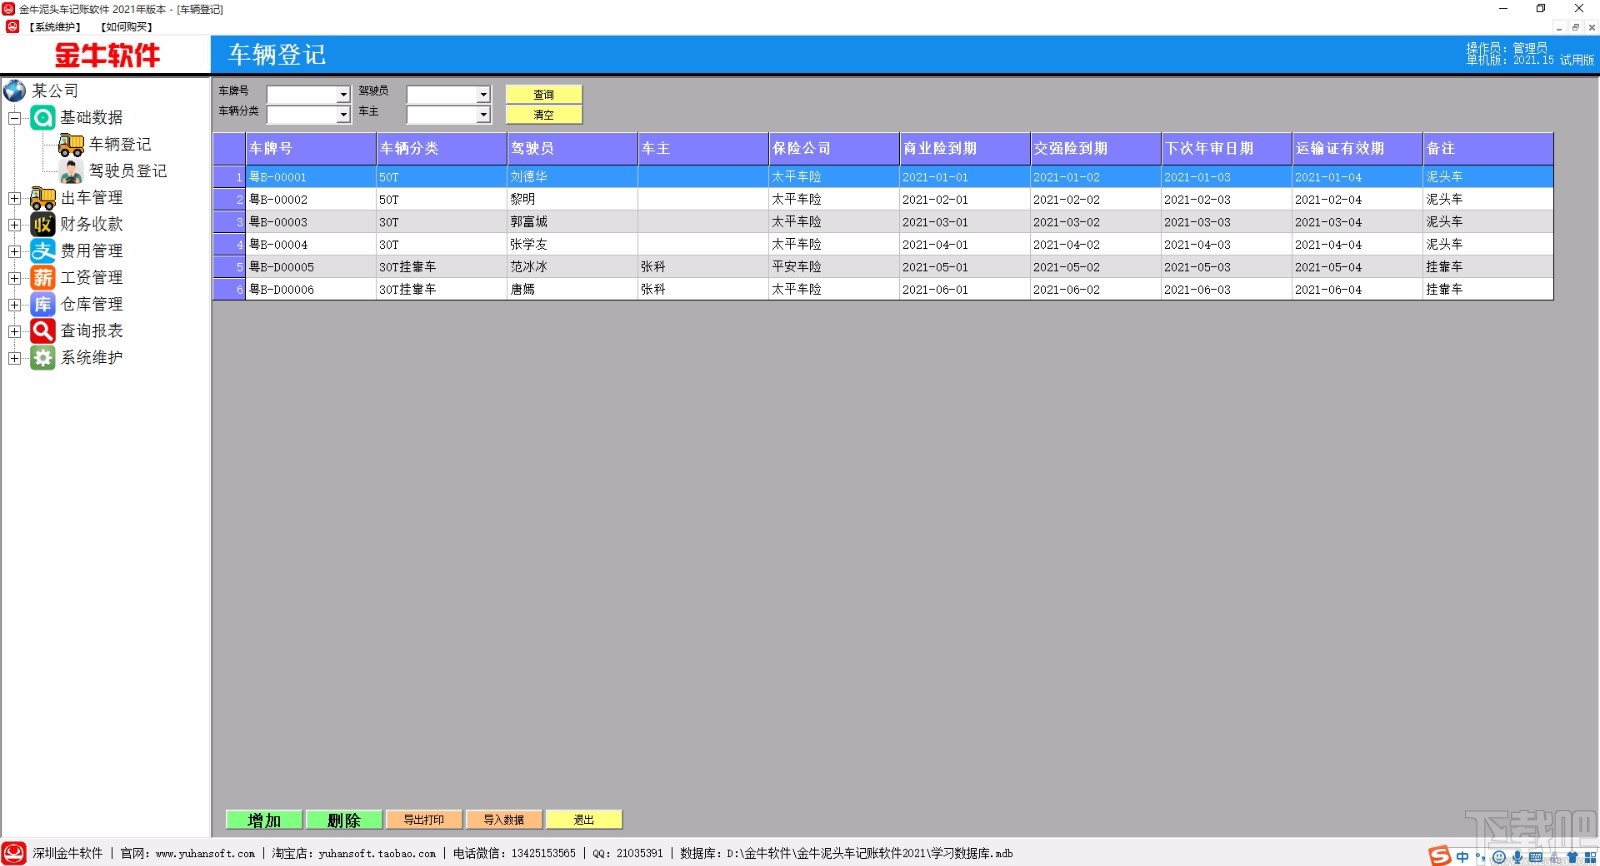Image resolution: width=1600 pixels, height=866 pixels.
Task: Click the app icon in the title bar
Action: (x=9, y=9)
